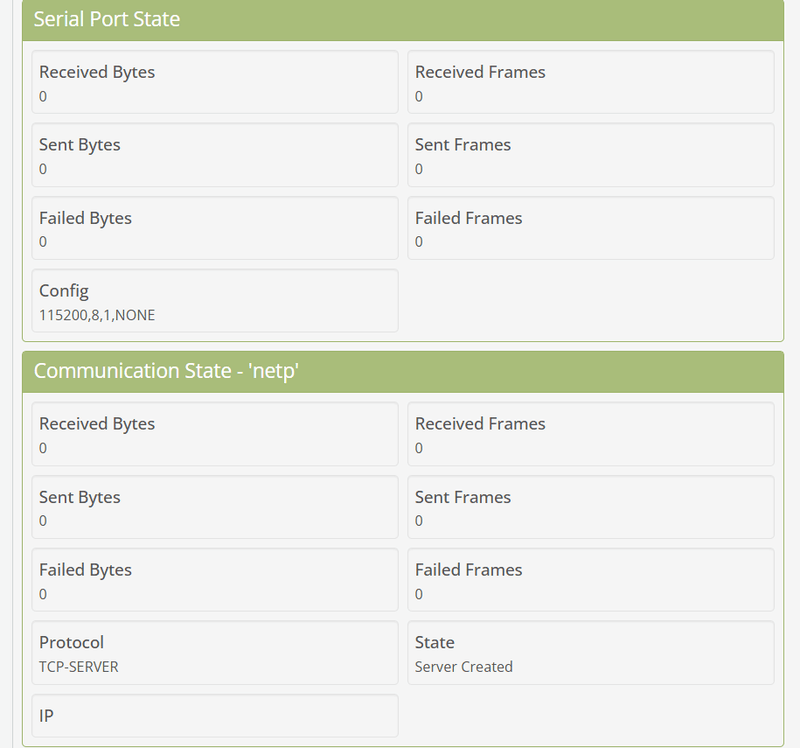Click the Communication State - 'netp' header
800x748 pixels.
(167, 371)
